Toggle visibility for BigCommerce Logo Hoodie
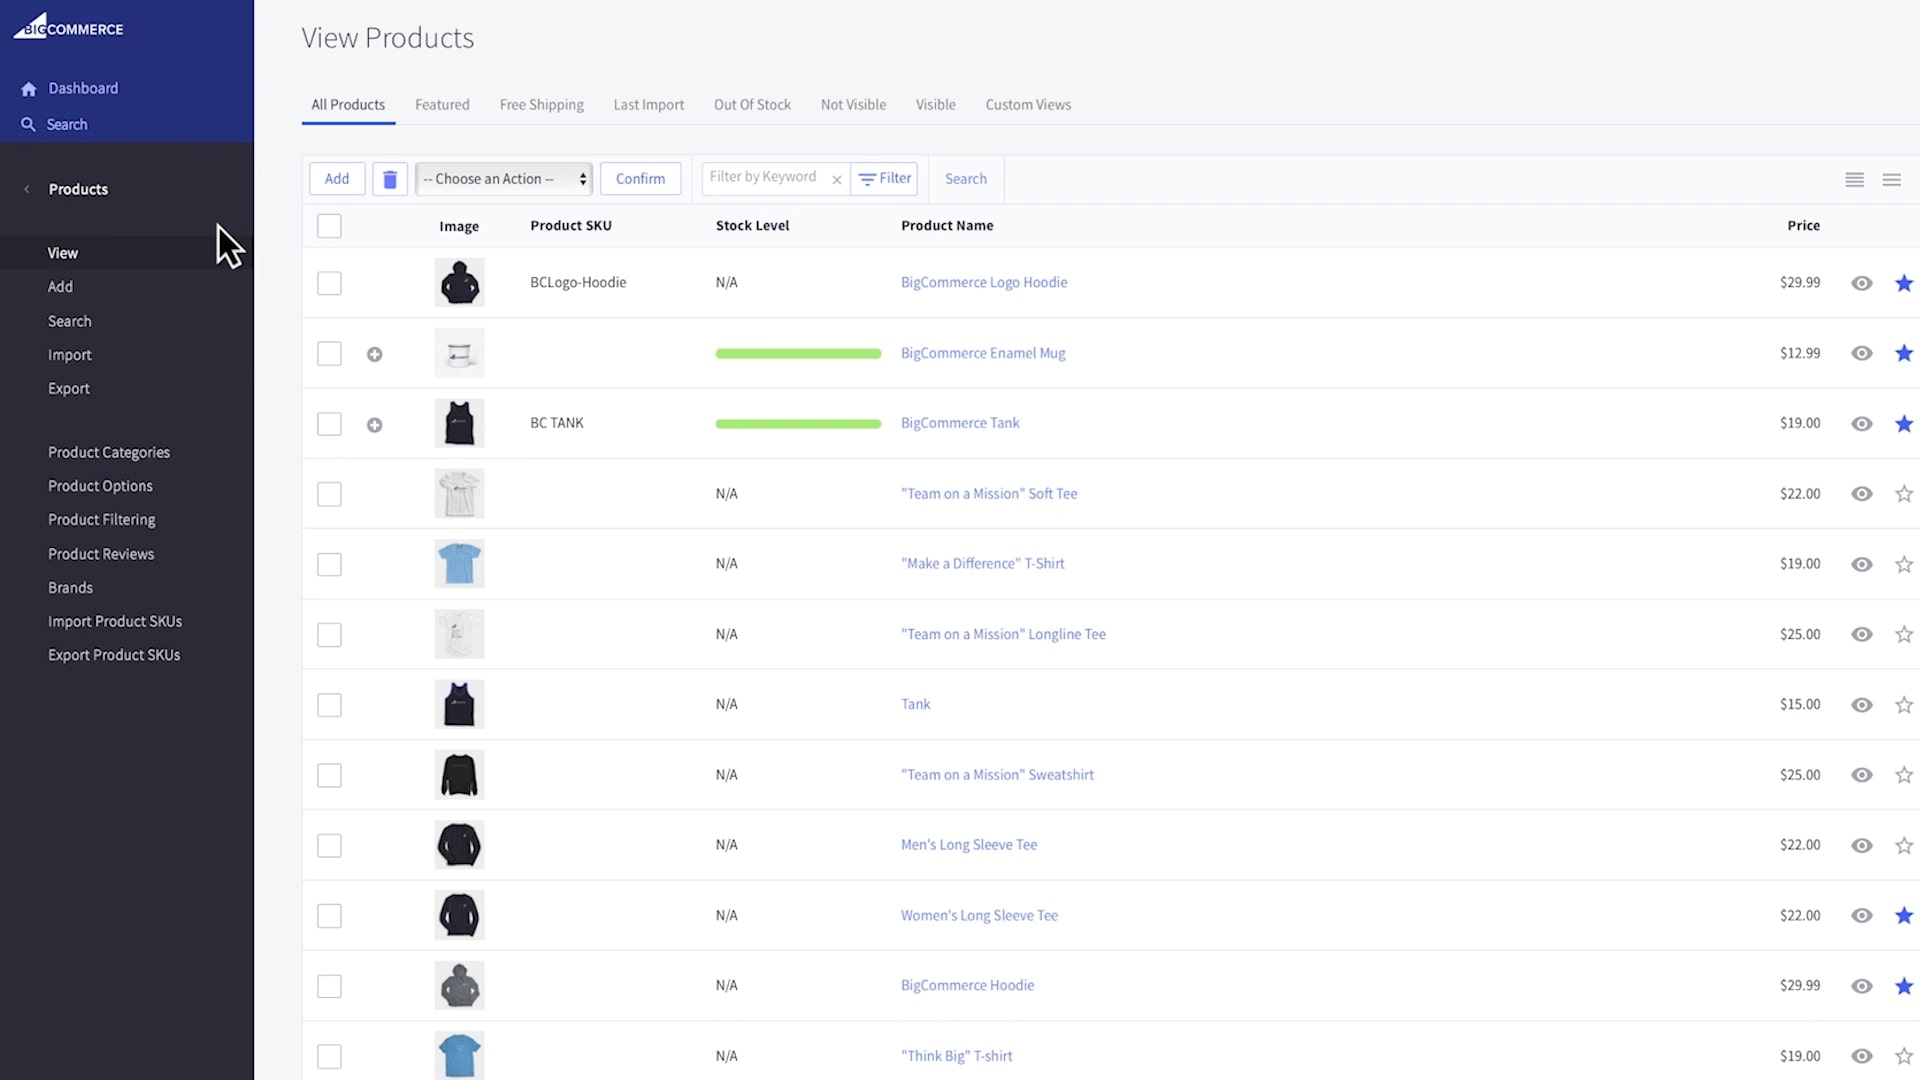 1861,282
